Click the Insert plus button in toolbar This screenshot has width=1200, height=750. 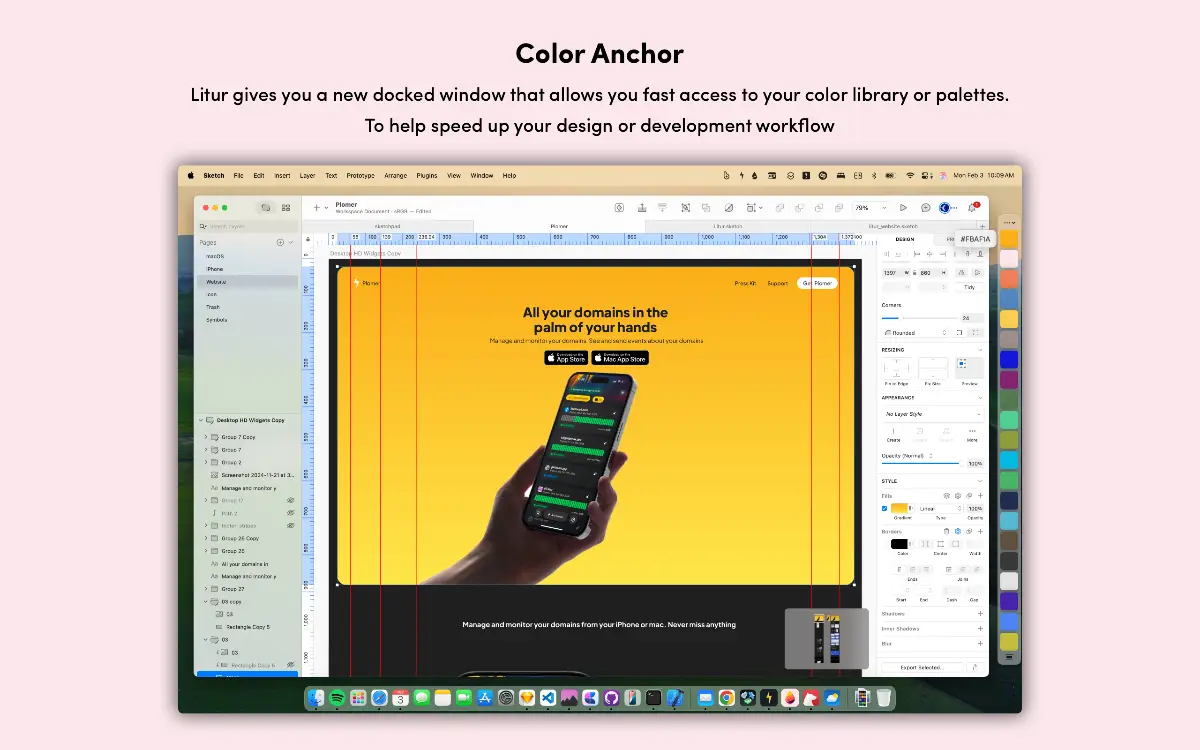pyautogui.click(x=316, y=208)
